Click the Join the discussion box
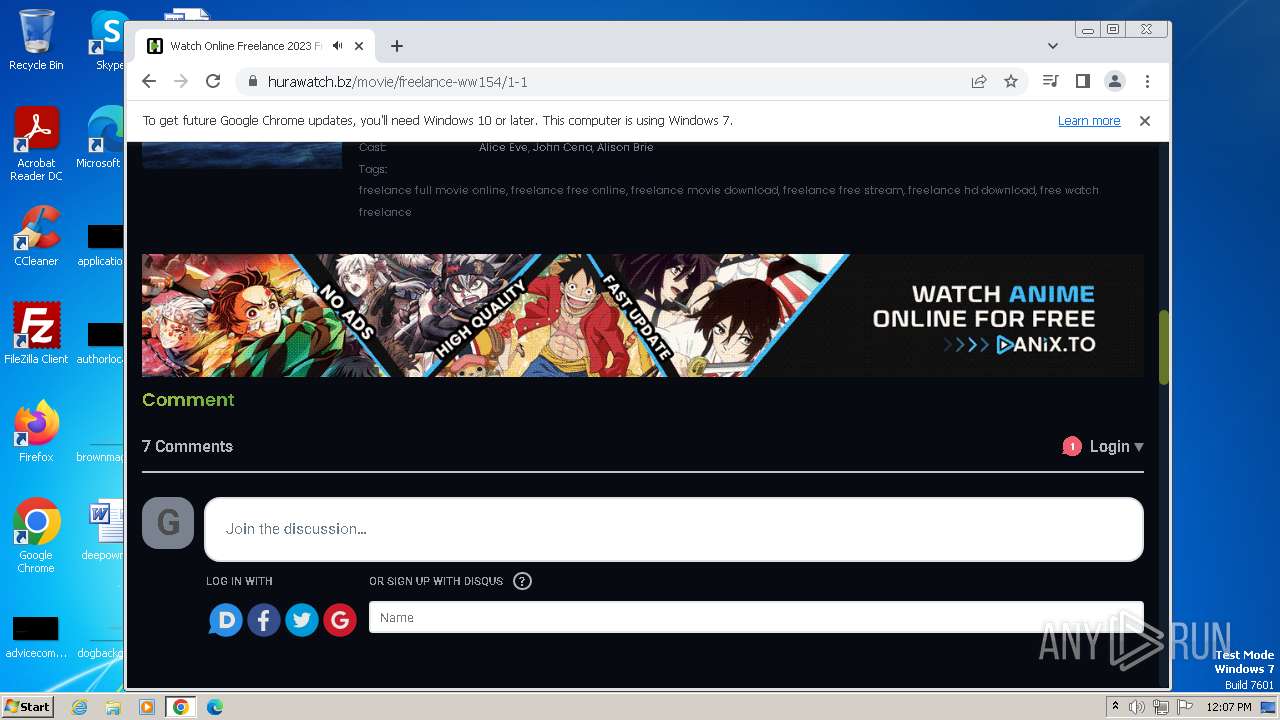The height and width of the screenshot is (720, 1280). 673,529
